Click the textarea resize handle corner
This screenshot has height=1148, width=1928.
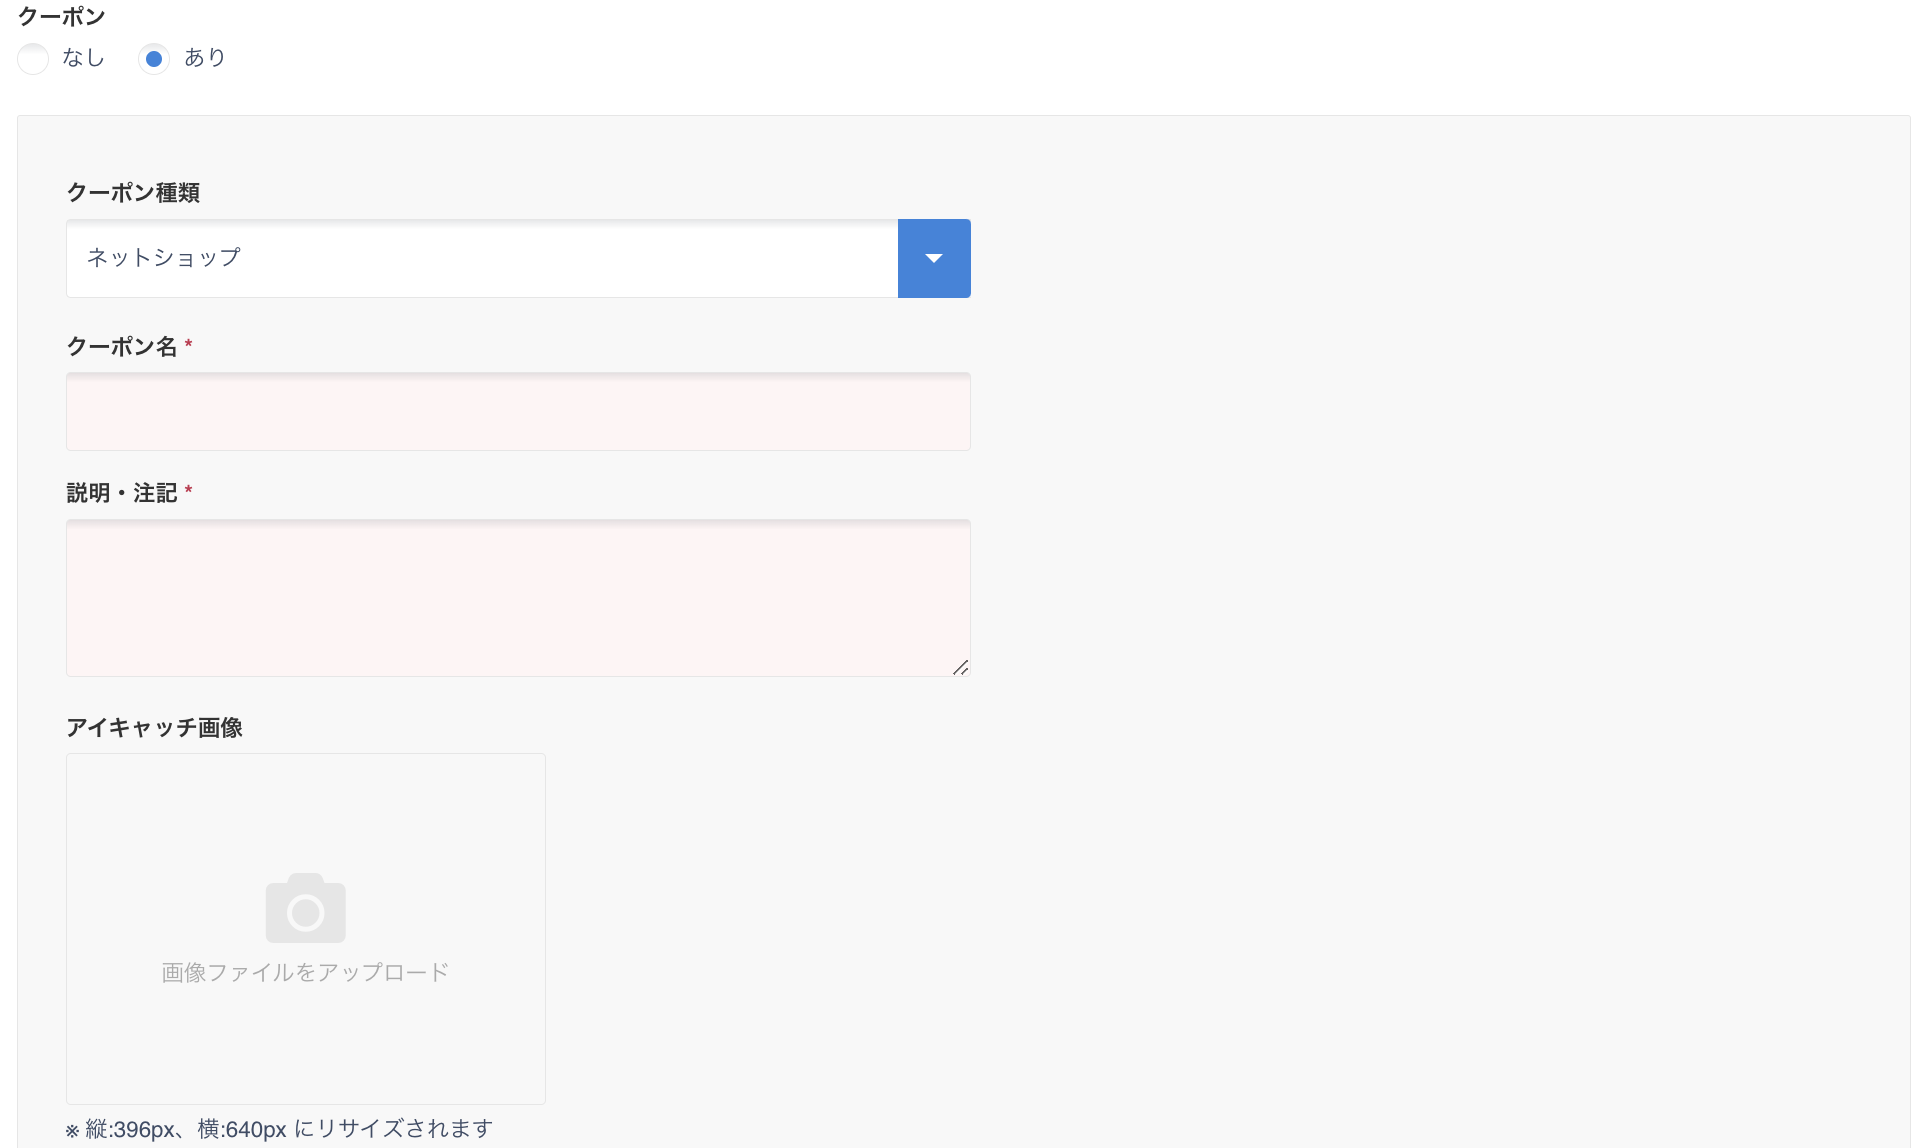tap(960, 667)
